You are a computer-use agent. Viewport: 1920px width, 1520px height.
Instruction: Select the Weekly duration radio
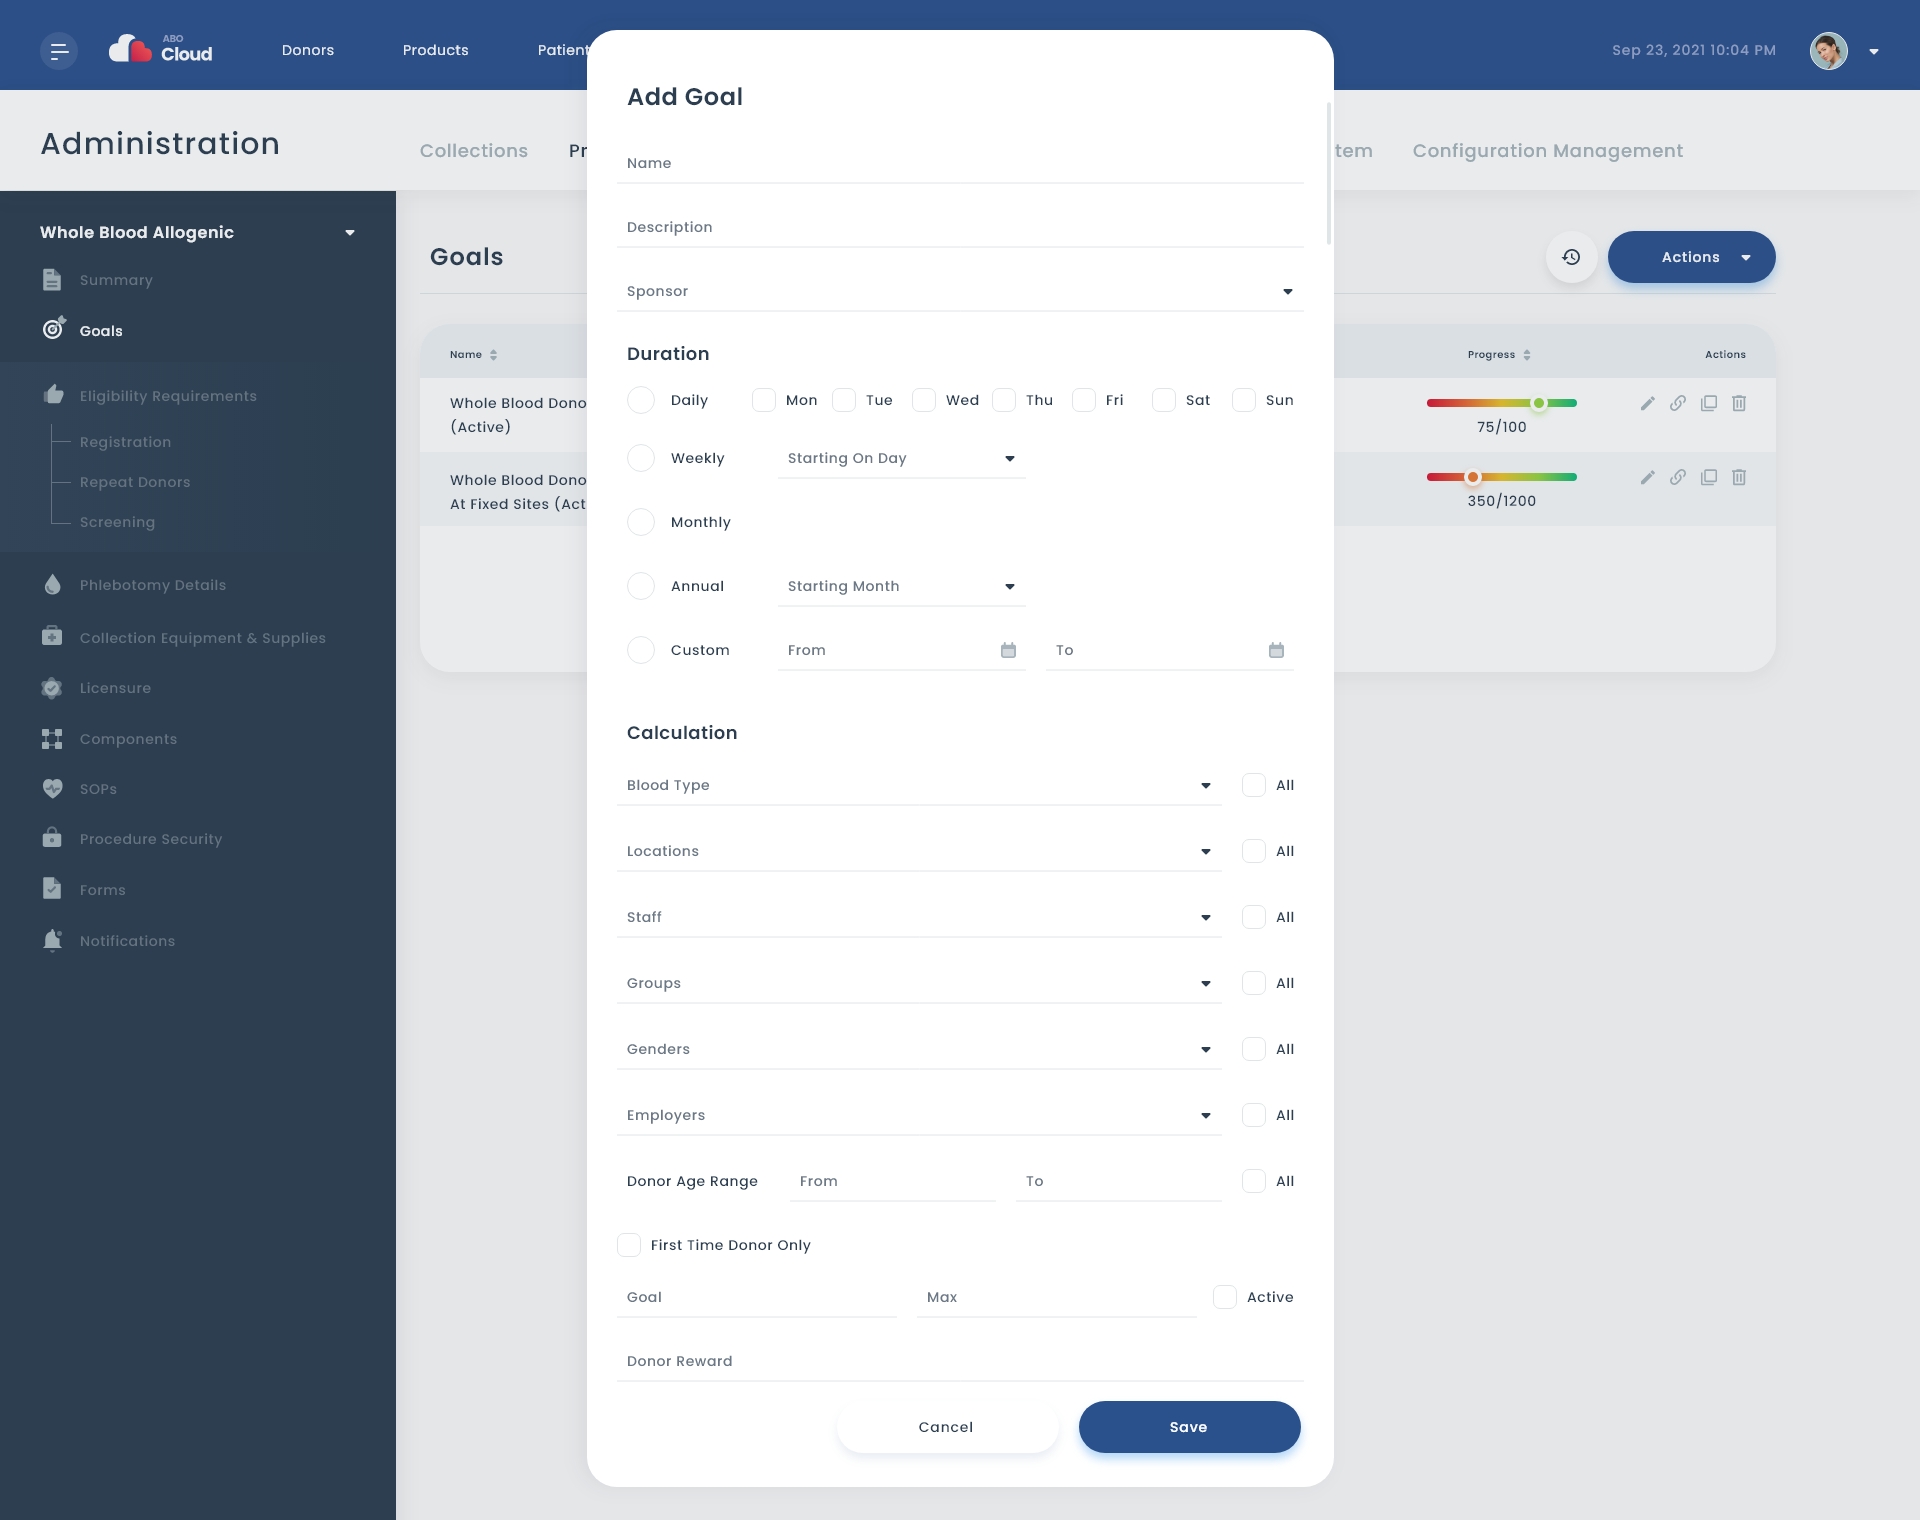641,458
